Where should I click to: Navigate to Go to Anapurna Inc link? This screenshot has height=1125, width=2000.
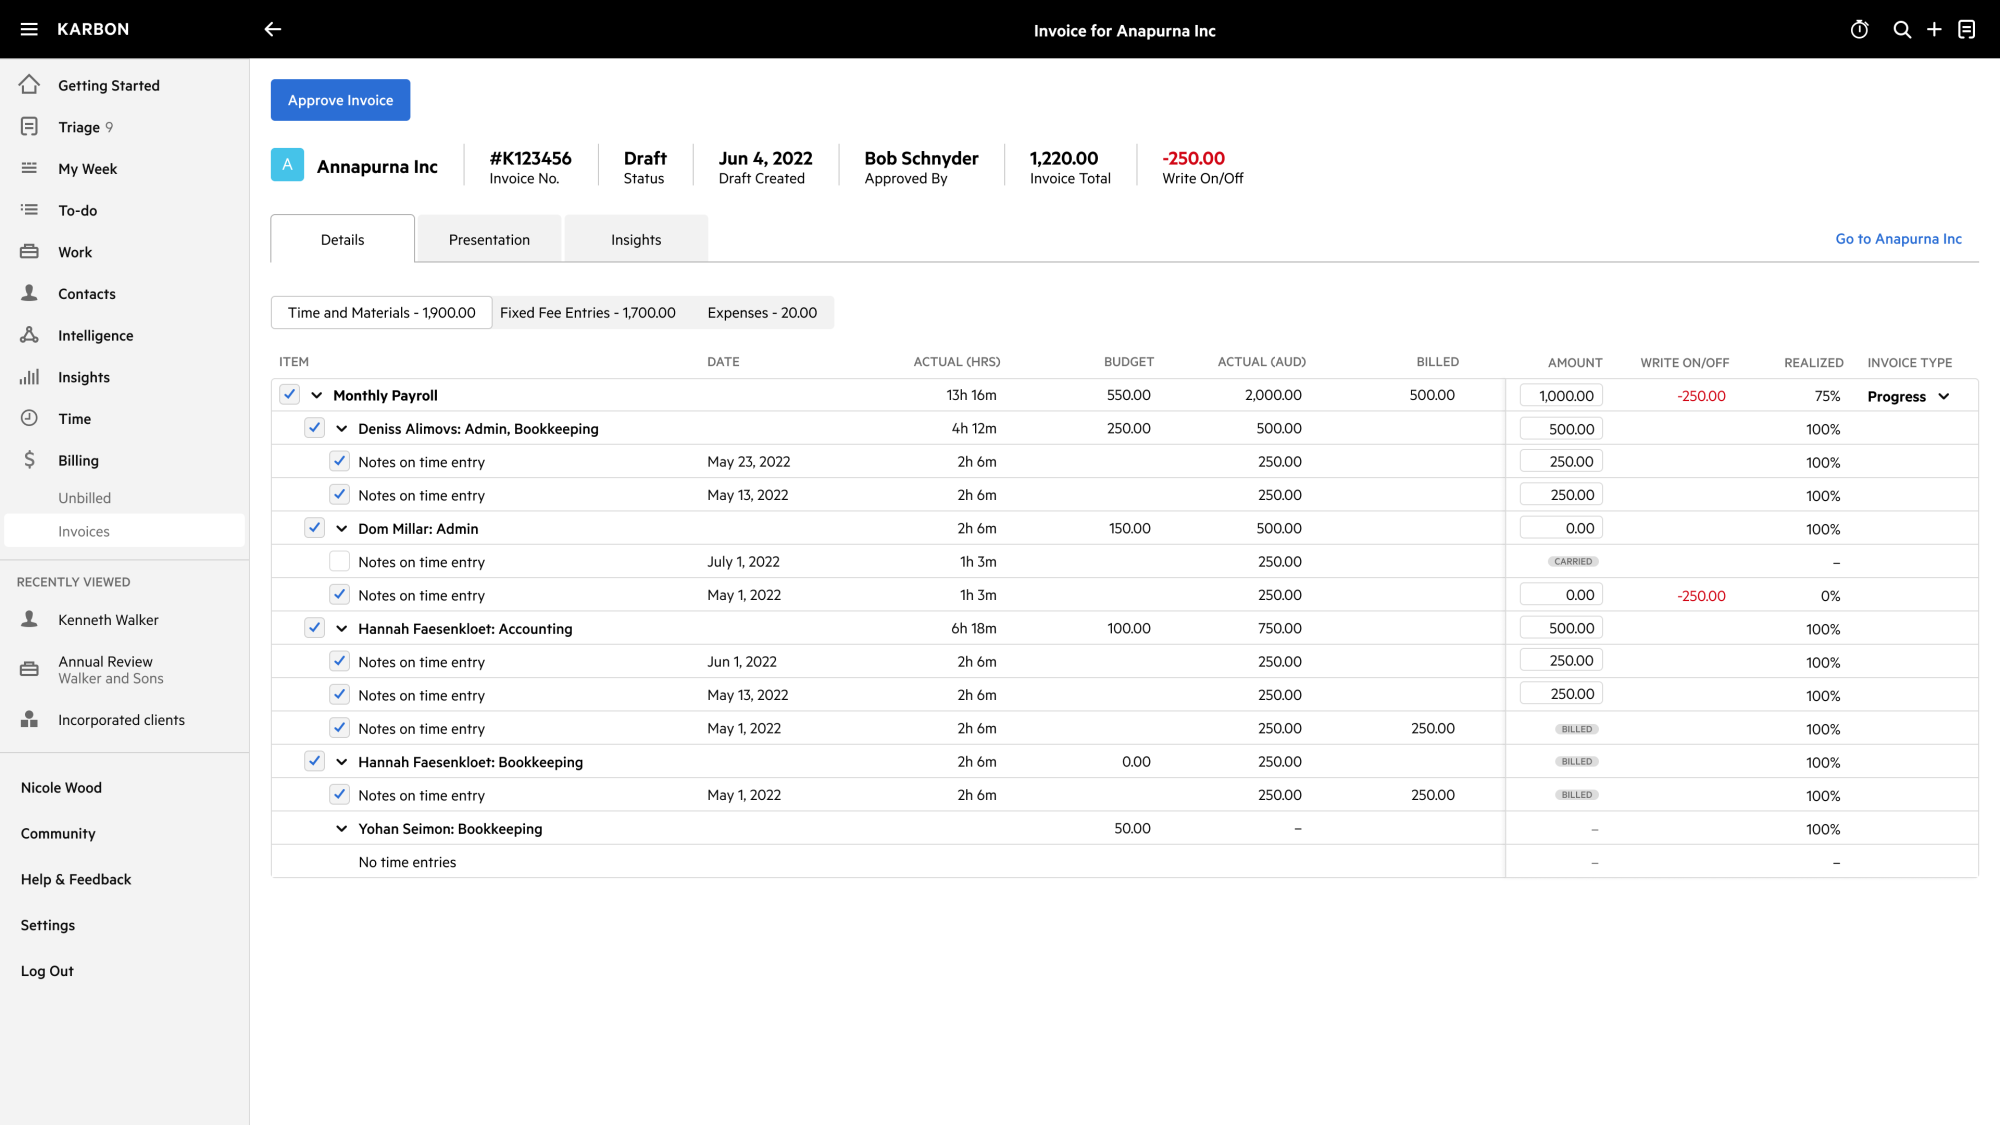click(1898, 238)
